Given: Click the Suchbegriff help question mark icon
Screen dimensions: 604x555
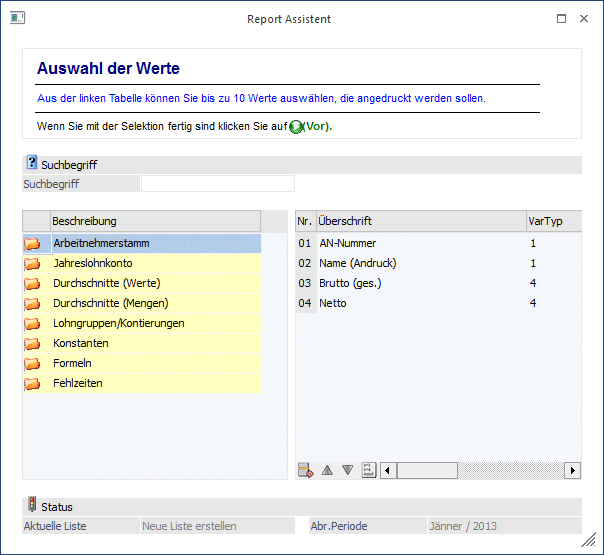Looking at the screenshot, I should [31, 163].
